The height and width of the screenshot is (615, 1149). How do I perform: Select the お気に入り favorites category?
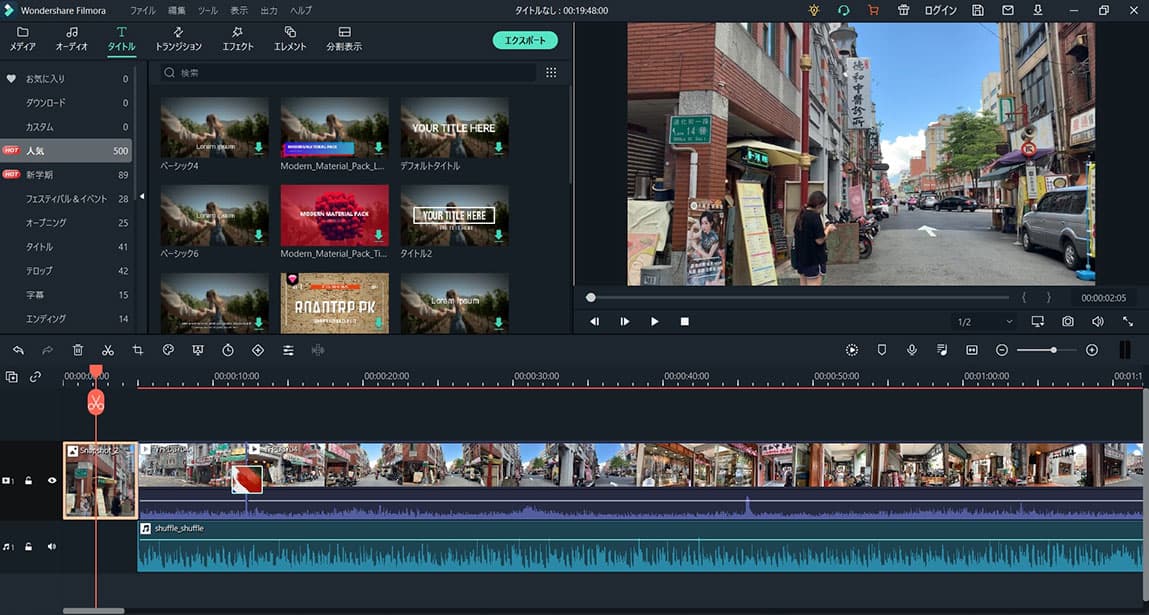[x=66, y=78]
